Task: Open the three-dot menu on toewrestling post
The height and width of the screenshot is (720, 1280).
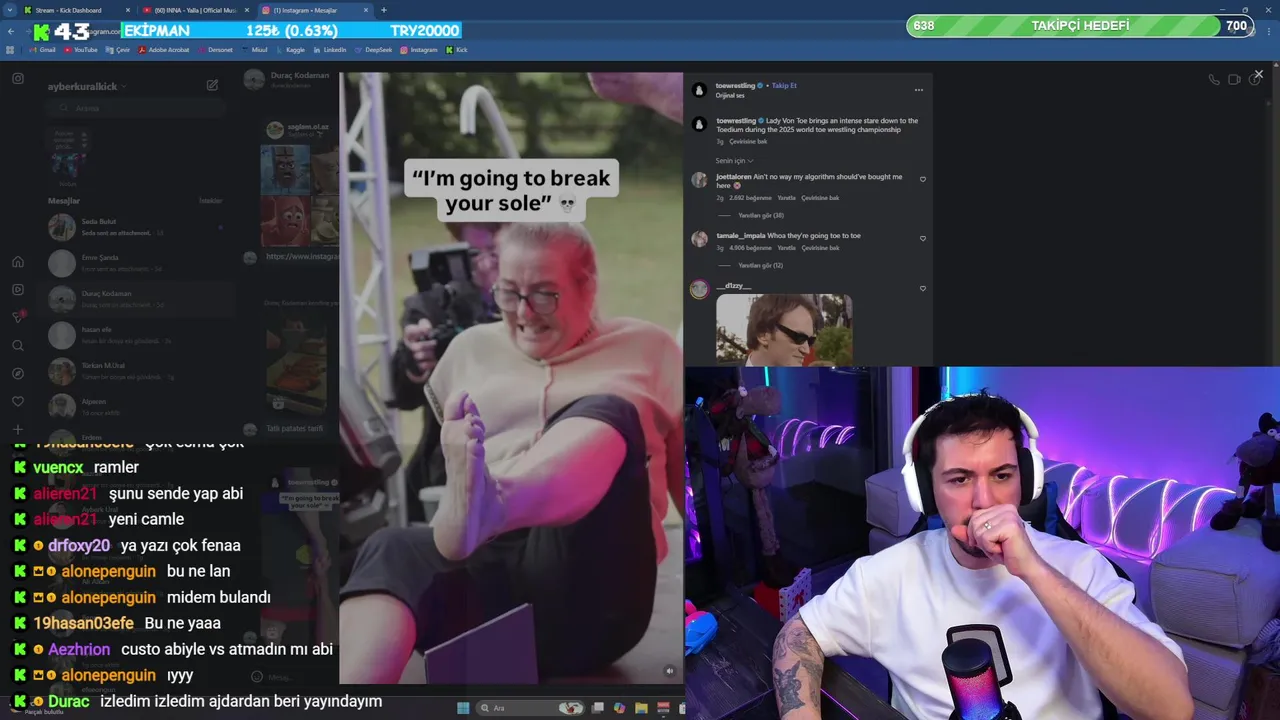Action: click(918, 90)
